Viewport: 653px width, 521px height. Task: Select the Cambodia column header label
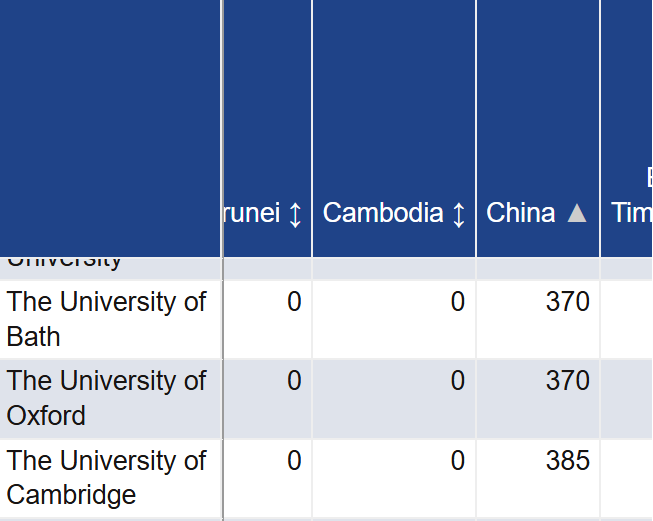(x=383, y=213)
